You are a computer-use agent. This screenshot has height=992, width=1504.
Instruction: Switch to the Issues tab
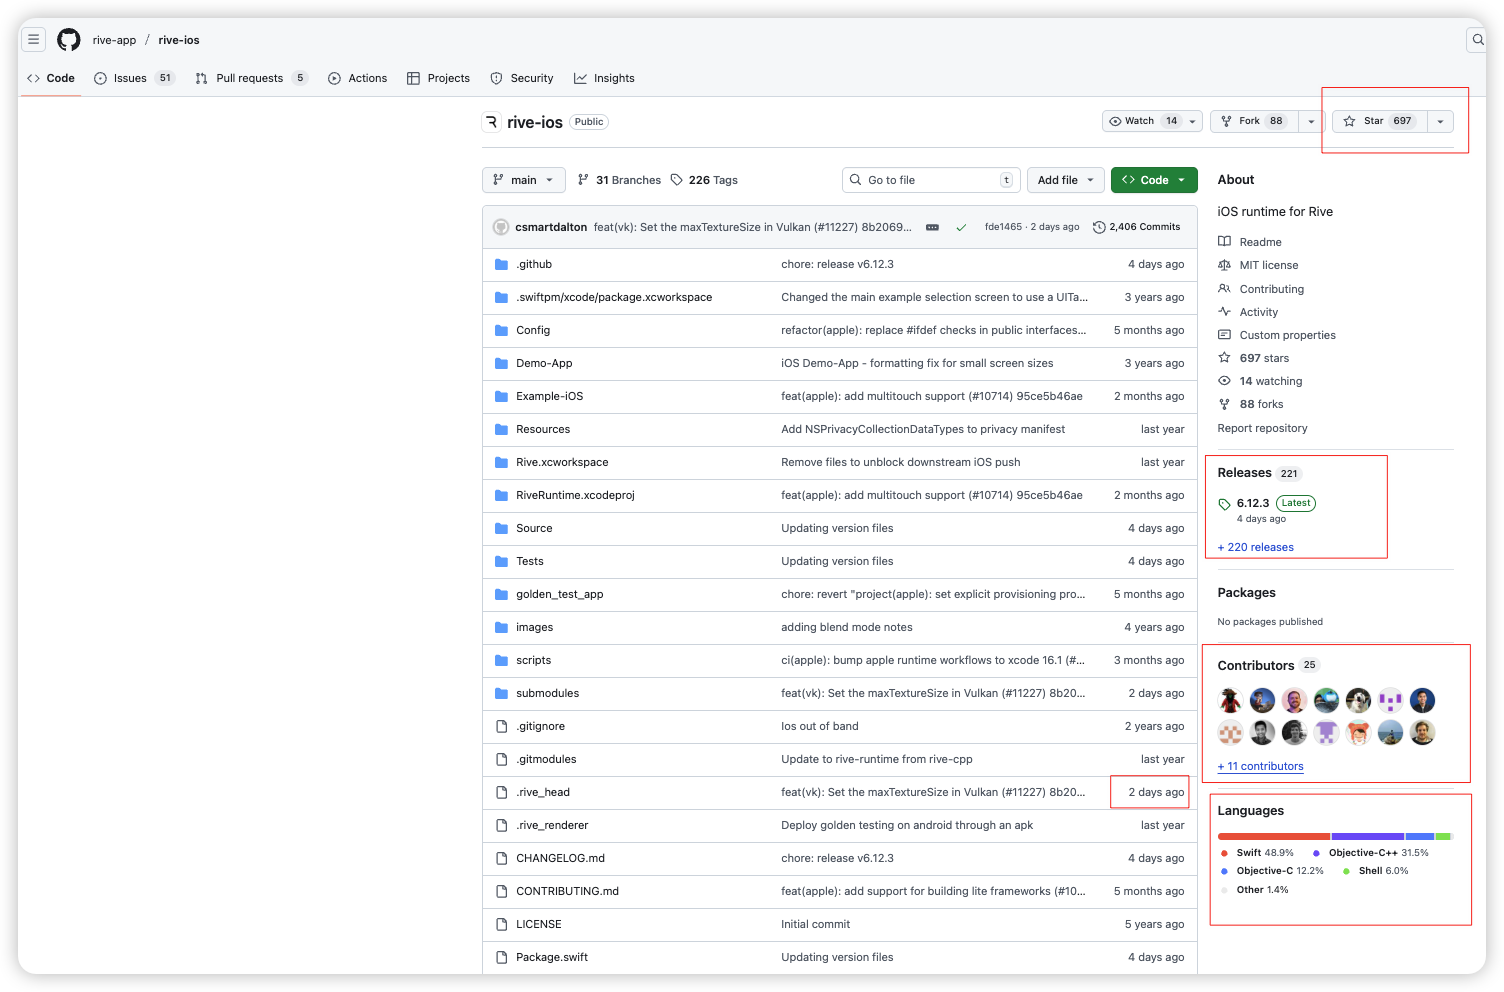click(134, 78)
